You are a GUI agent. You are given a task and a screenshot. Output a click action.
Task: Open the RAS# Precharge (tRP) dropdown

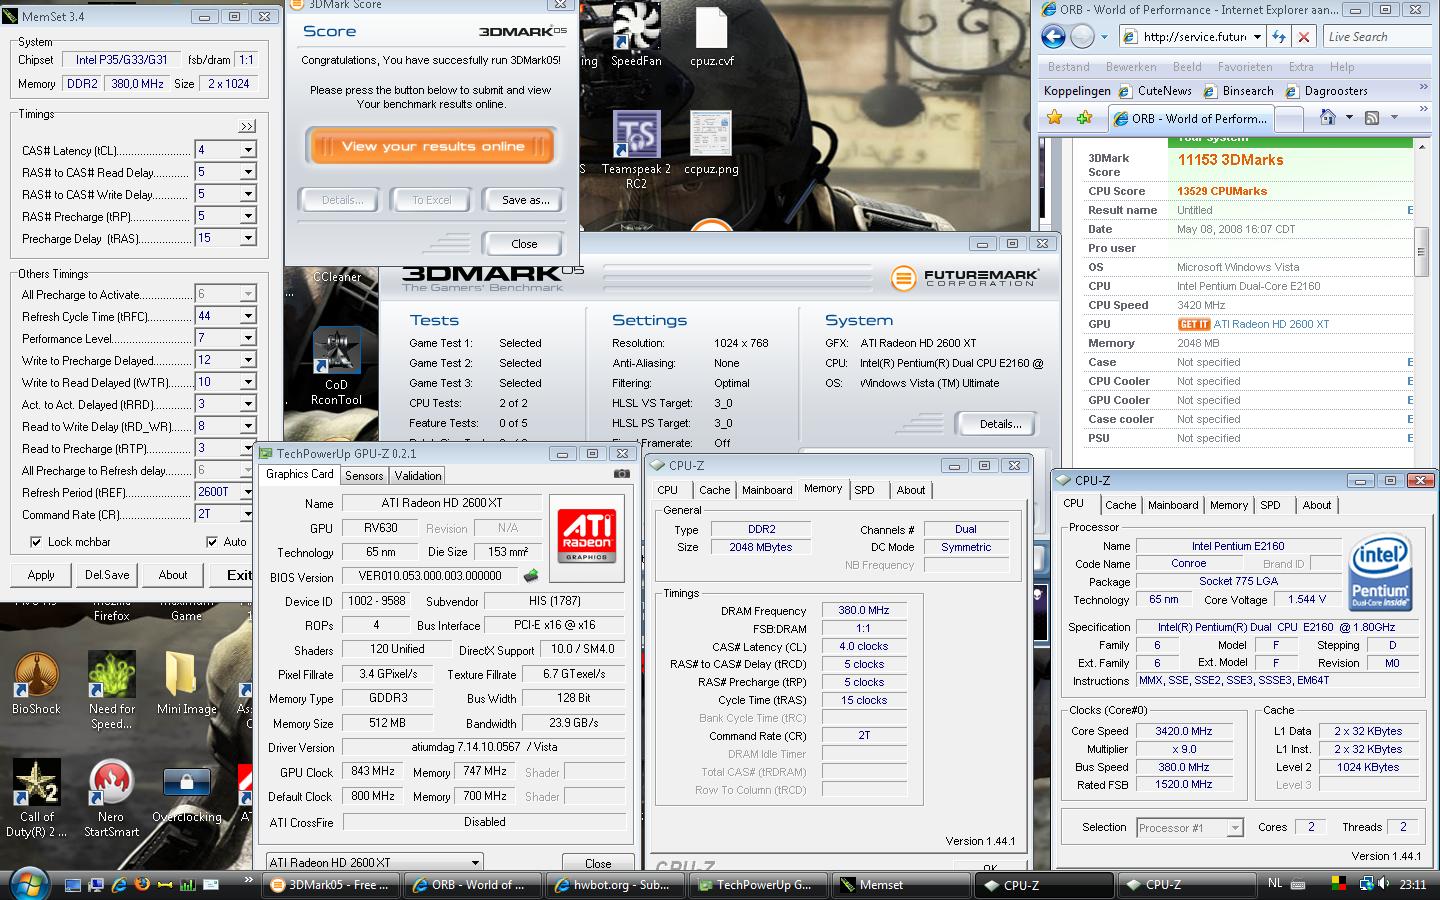pyautogui.click(x=247, y=216)
